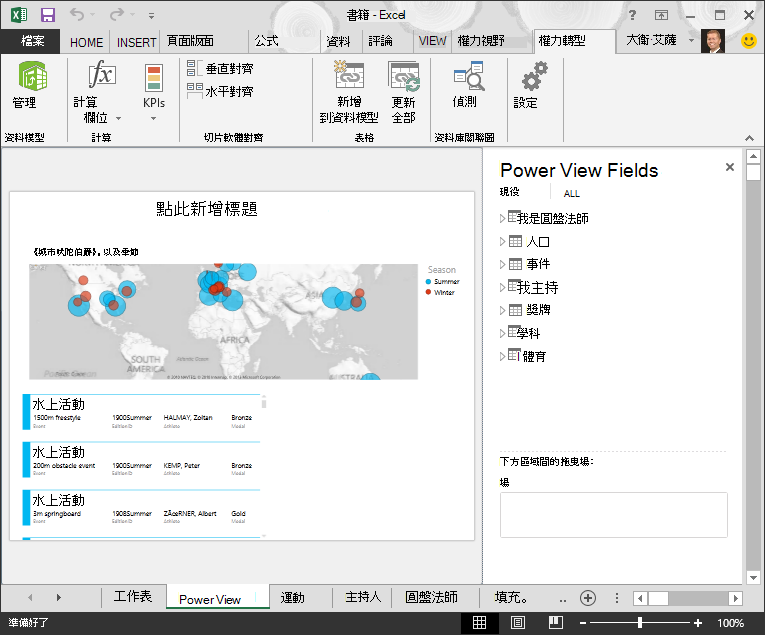This screenshot has width=765, height=635.
Task: Expand the 事件 table
Action: [502, 264]
